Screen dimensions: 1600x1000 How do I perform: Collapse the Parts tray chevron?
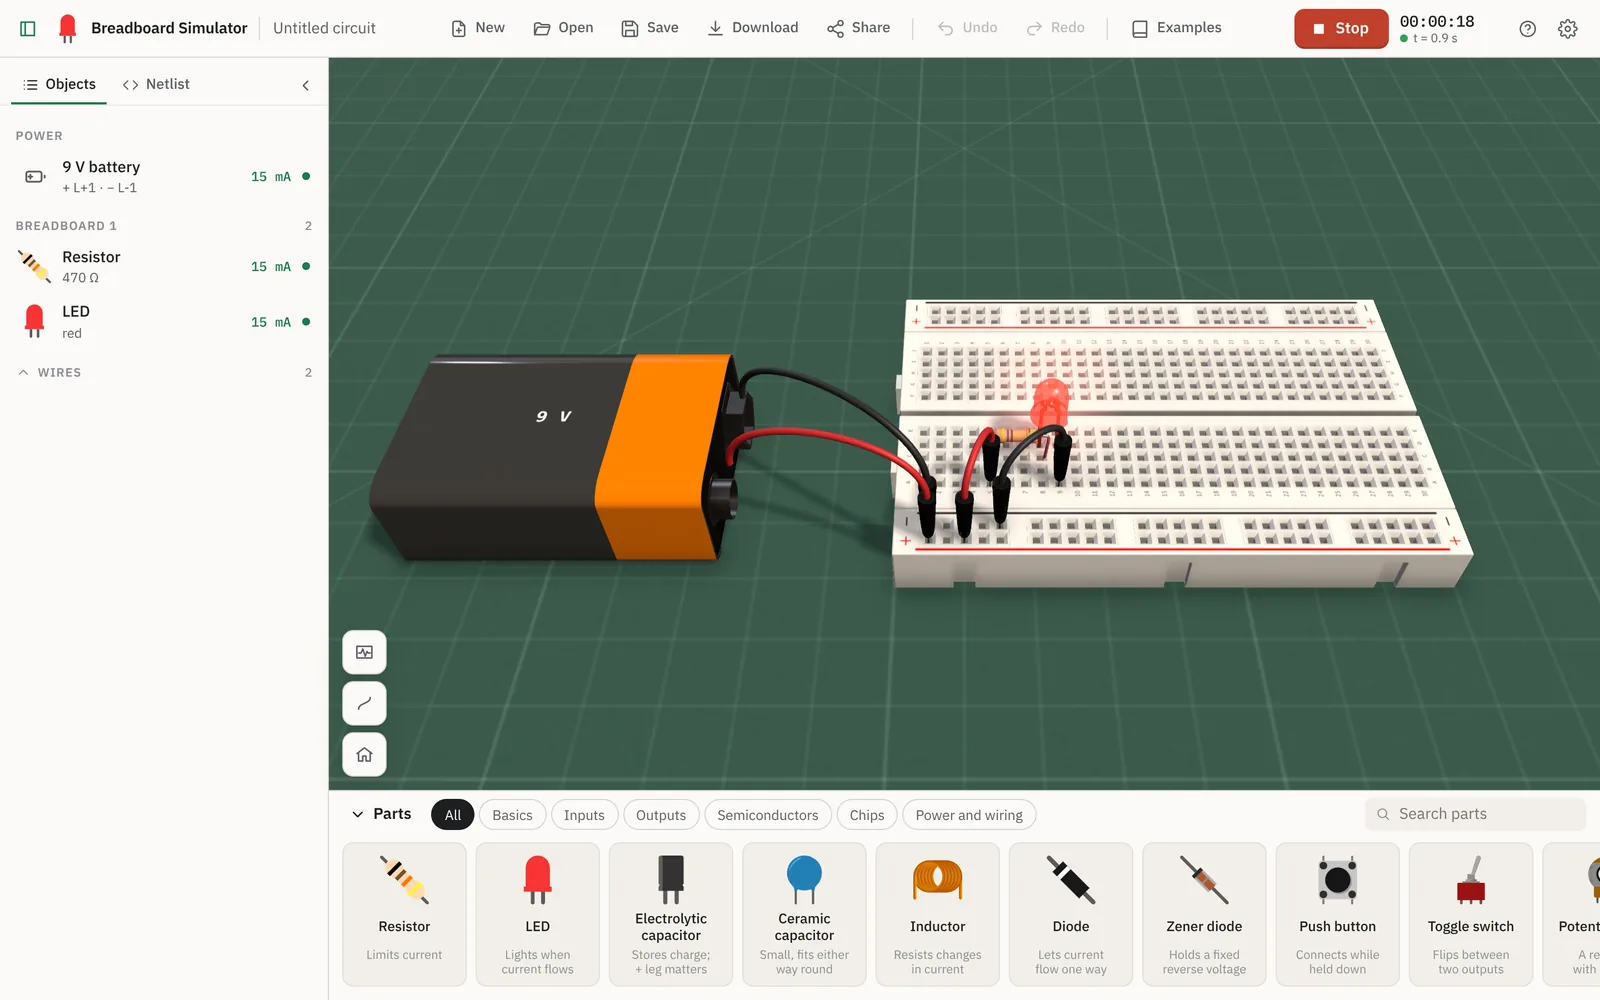point(357,814)
